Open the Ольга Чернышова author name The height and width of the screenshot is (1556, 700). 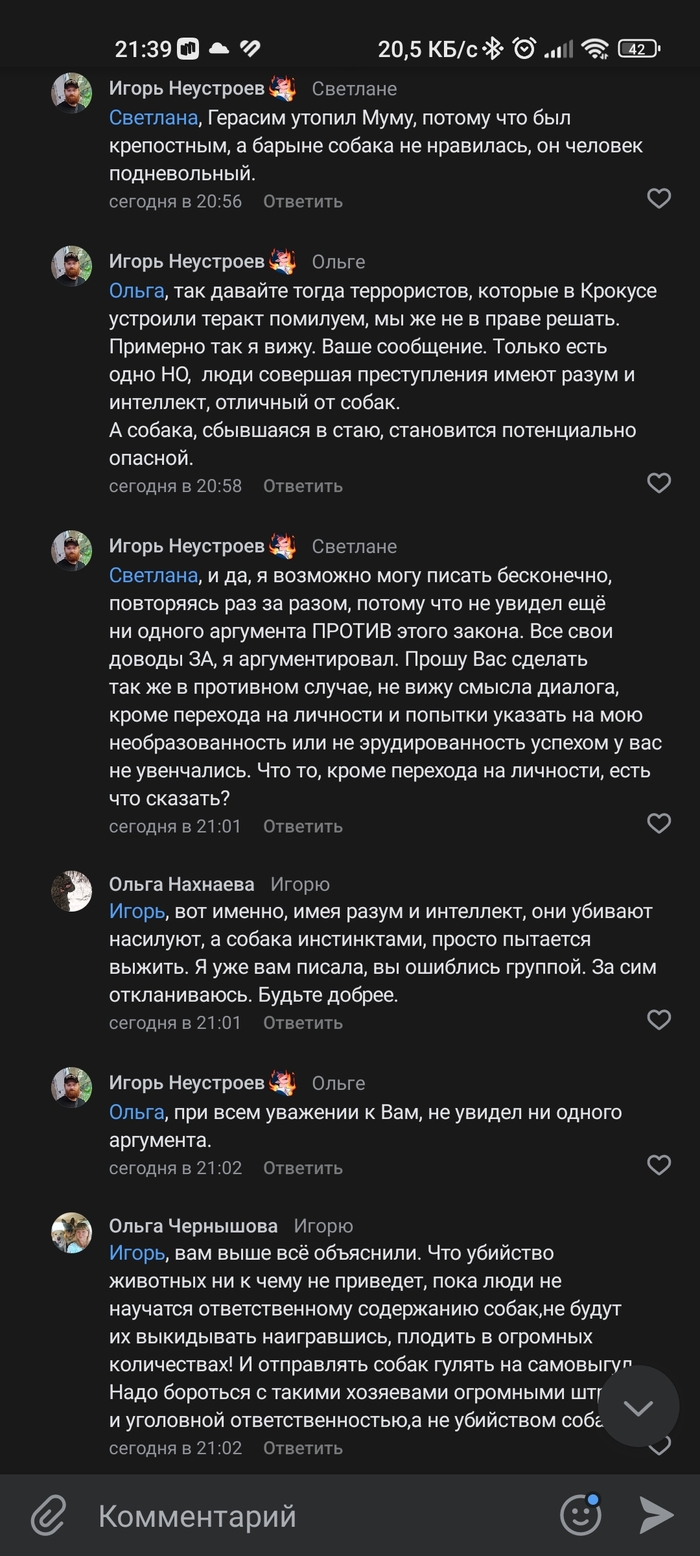(193, 1226)
